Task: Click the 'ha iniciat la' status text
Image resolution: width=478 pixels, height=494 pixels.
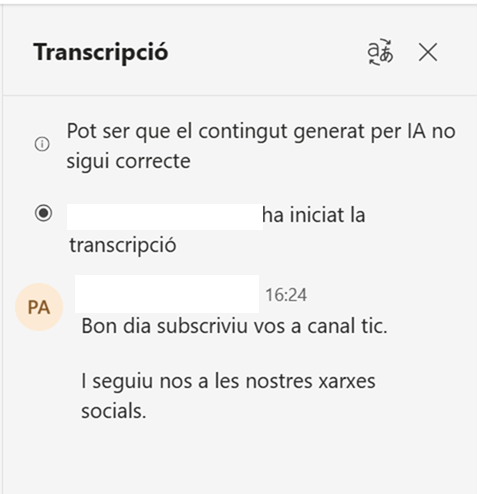Action: click(x=314, y=215)
